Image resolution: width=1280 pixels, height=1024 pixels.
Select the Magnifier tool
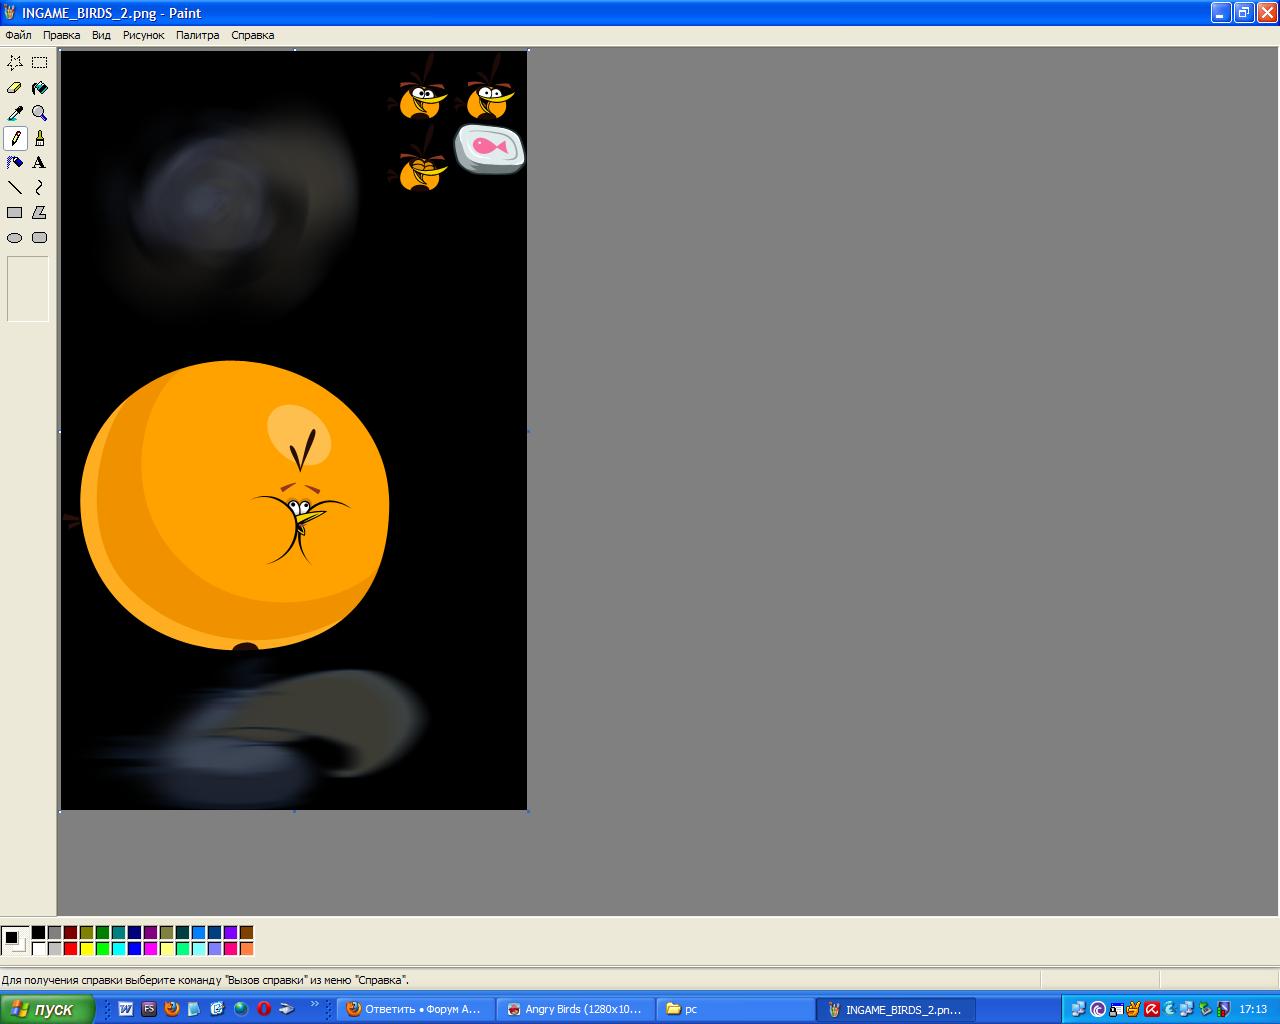[40, 113]
